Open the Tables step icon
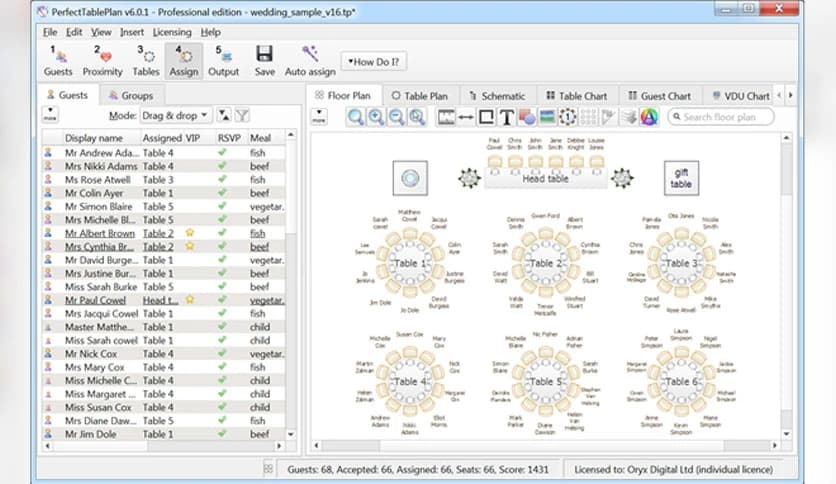Image resolution: width=836 pixels, height=484 pixels. coord(146,61)
